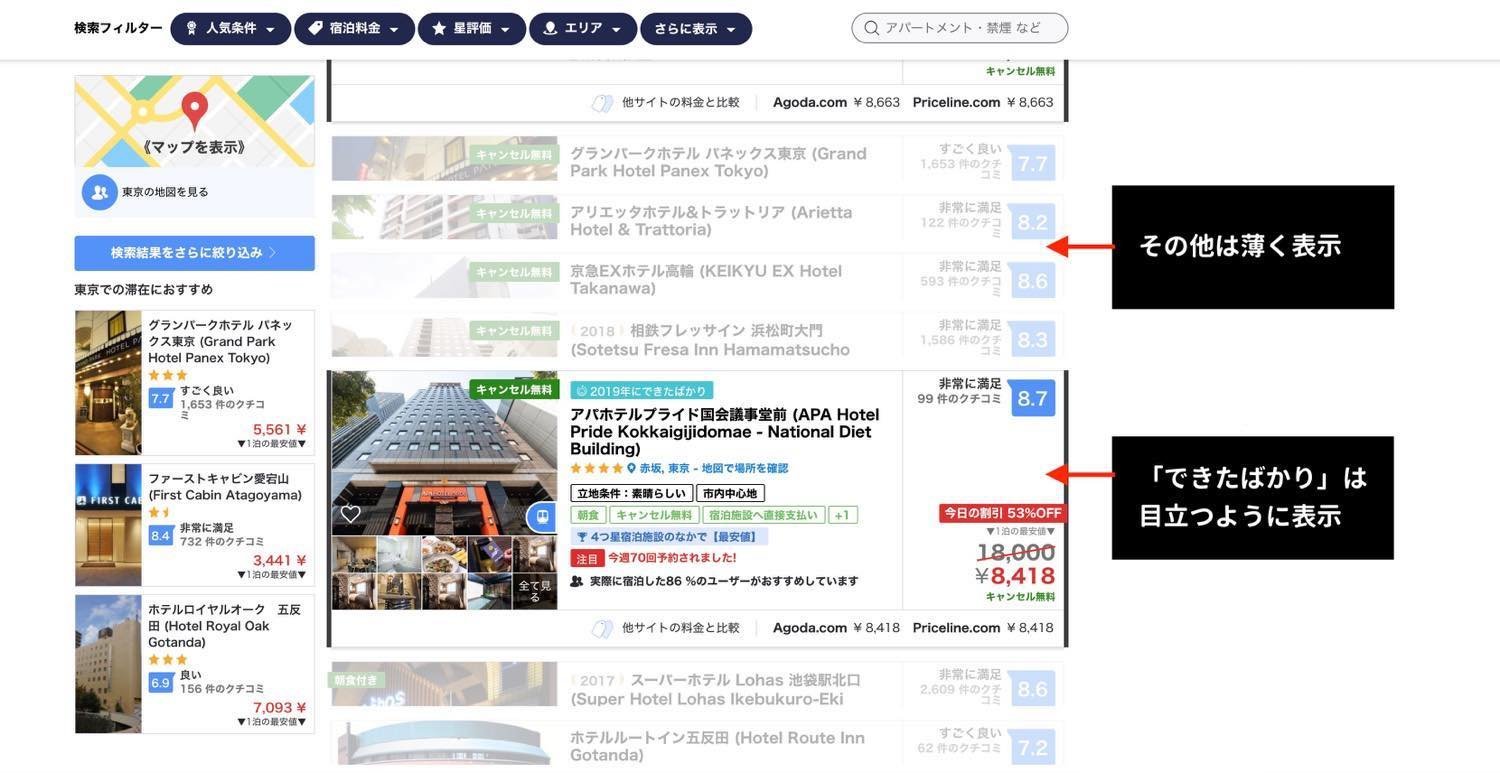Image resolution: width=1500 pixels, height=773 pixels.
Task: Save APA Hotel with the heart icon
Action: point(351,514)
